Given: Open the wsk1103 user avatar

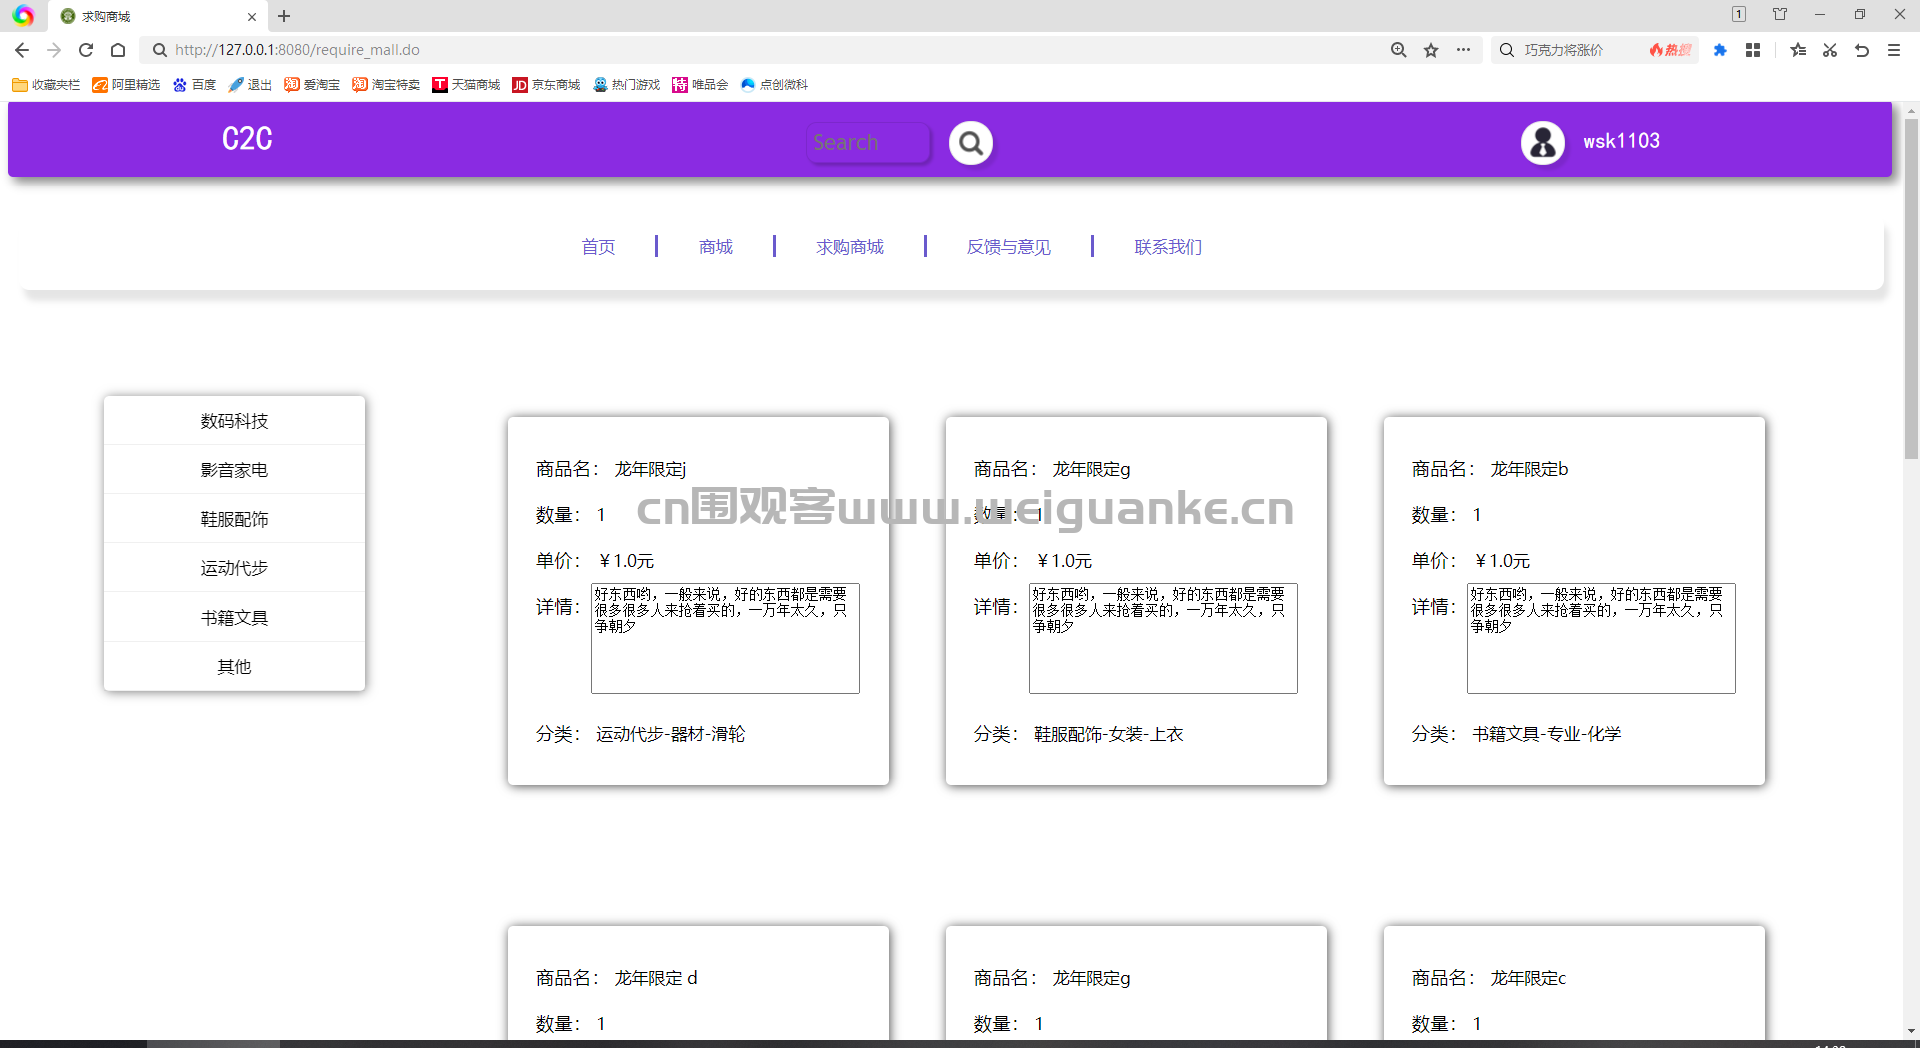Looking at the screenshot, I should 1543,143.
